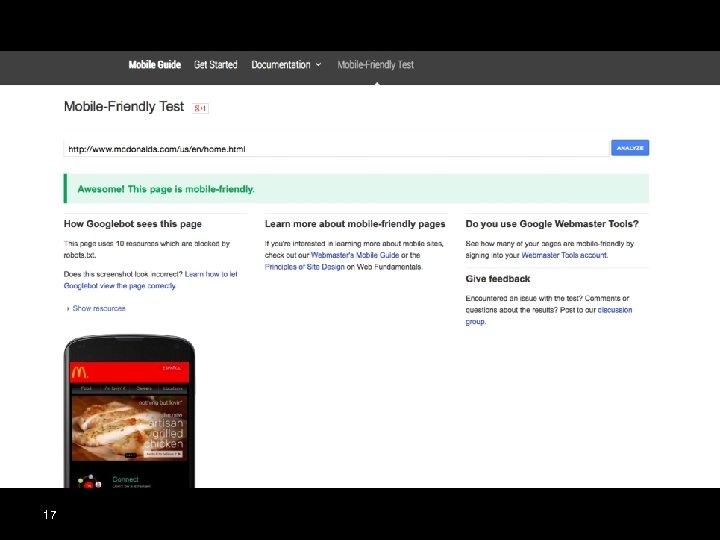The width and height of the screenshot is (720, 540).
Task: Click the 'Mobile-Friendly Test' page title
Action: tap(124, 107)
